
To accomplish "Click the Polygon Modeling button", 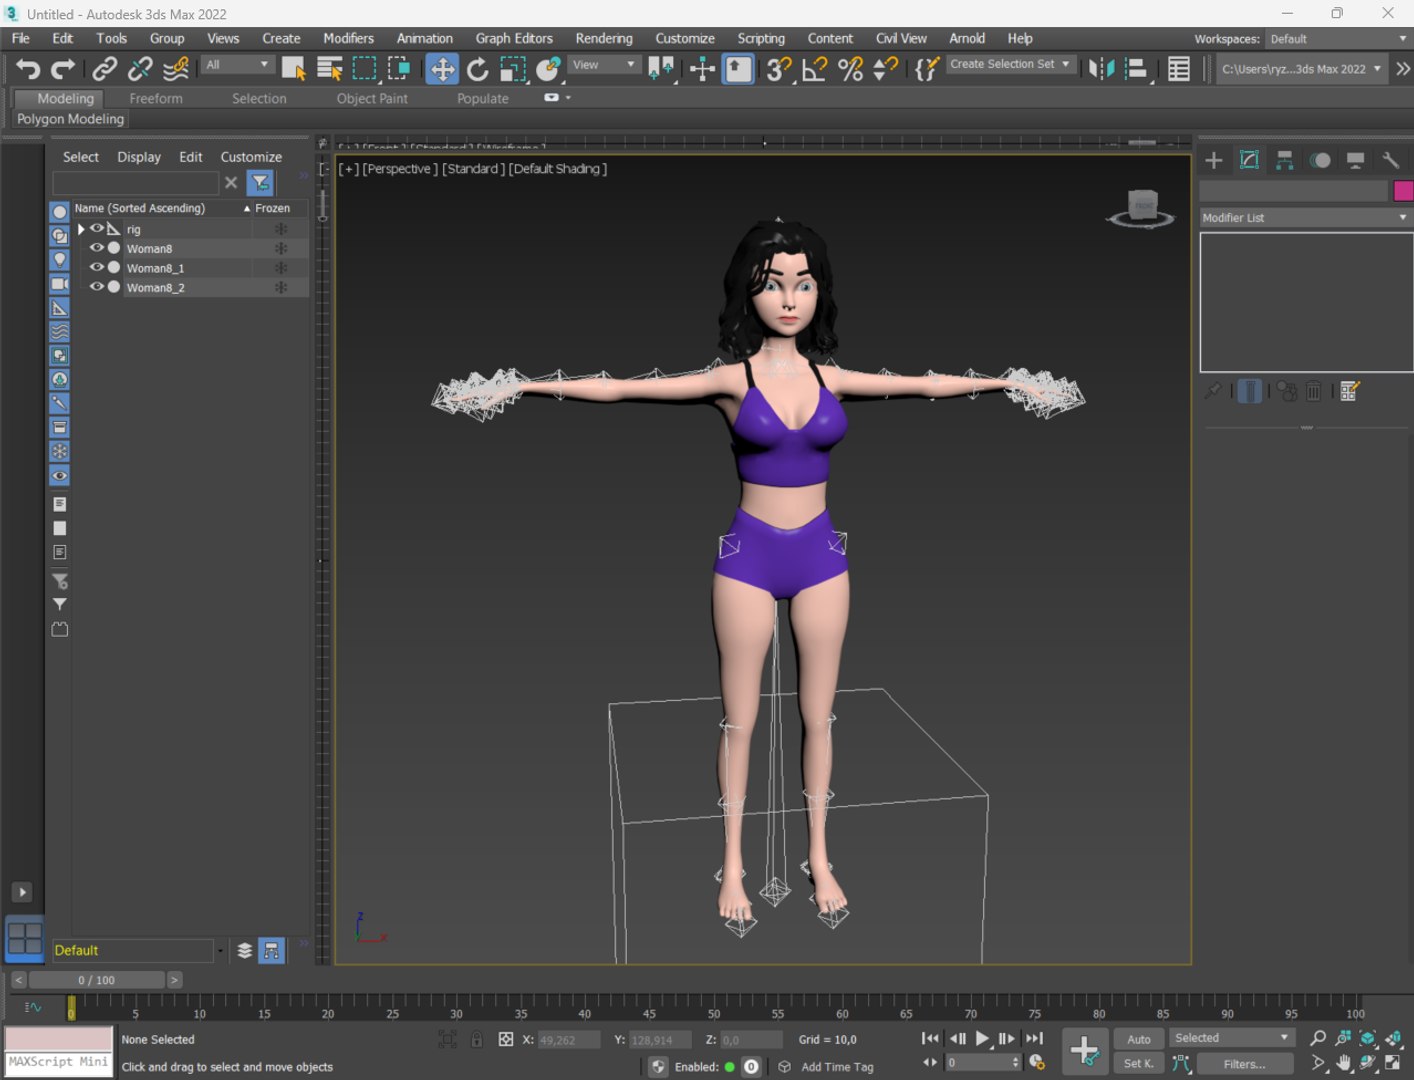I will 70,119.
